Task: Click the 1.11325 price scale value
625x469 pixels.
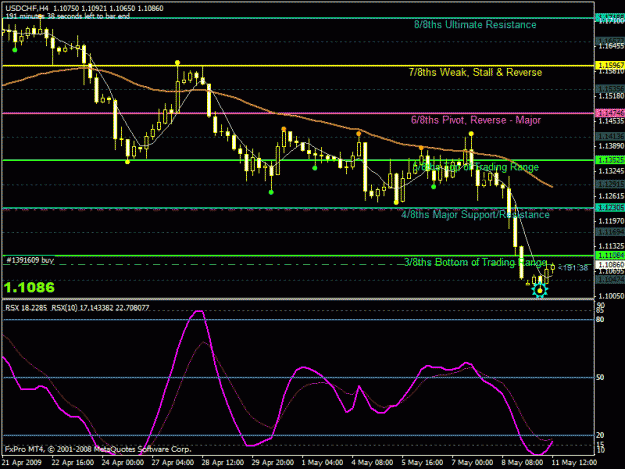Action: pyautogui.click(x=611, y=246)
